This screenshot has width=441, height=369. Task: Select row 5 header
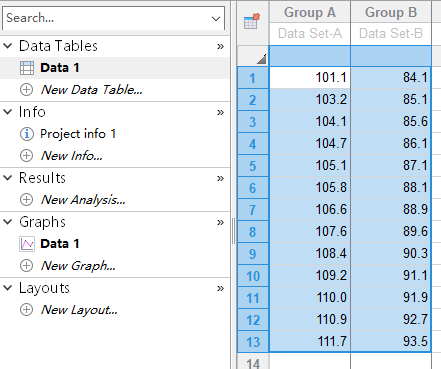coord(253,166)
